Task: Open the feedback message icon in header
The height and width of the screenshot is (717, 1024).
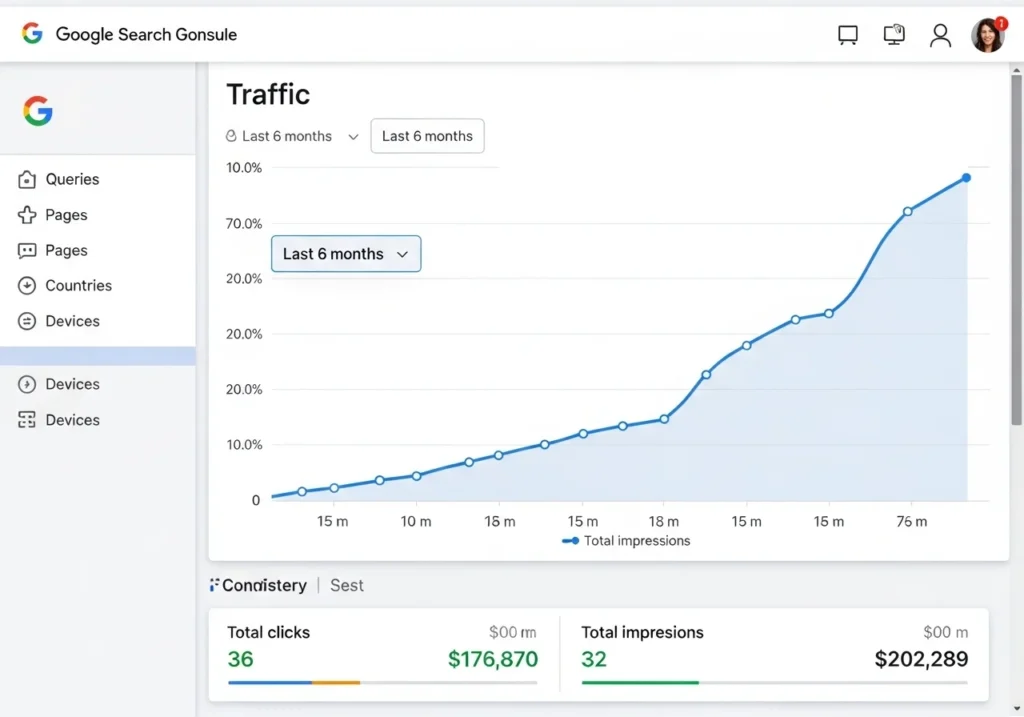Action: coord(847,35)
